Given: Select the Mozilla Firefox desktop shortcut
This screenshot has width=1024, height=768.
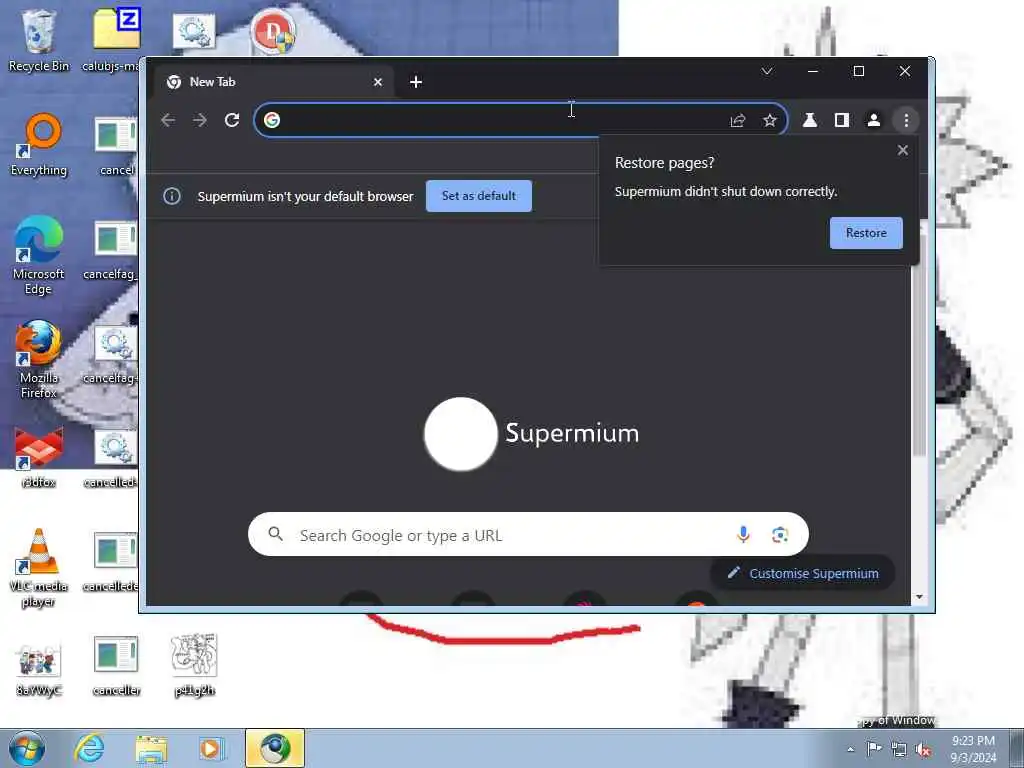Looking at the screenshot, I should click(39, 359).
